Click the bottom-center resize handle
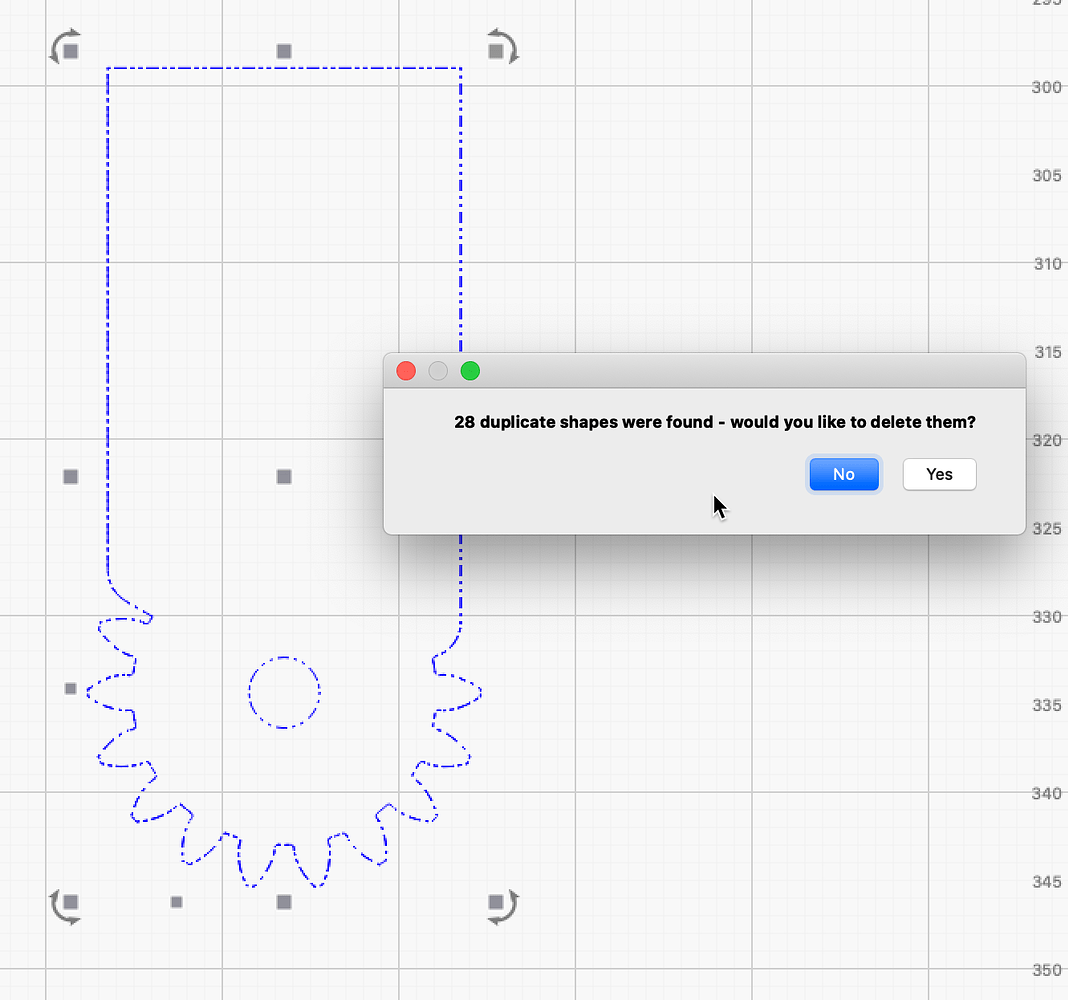Screen dimensions: 1068x1000 (283, 902)
